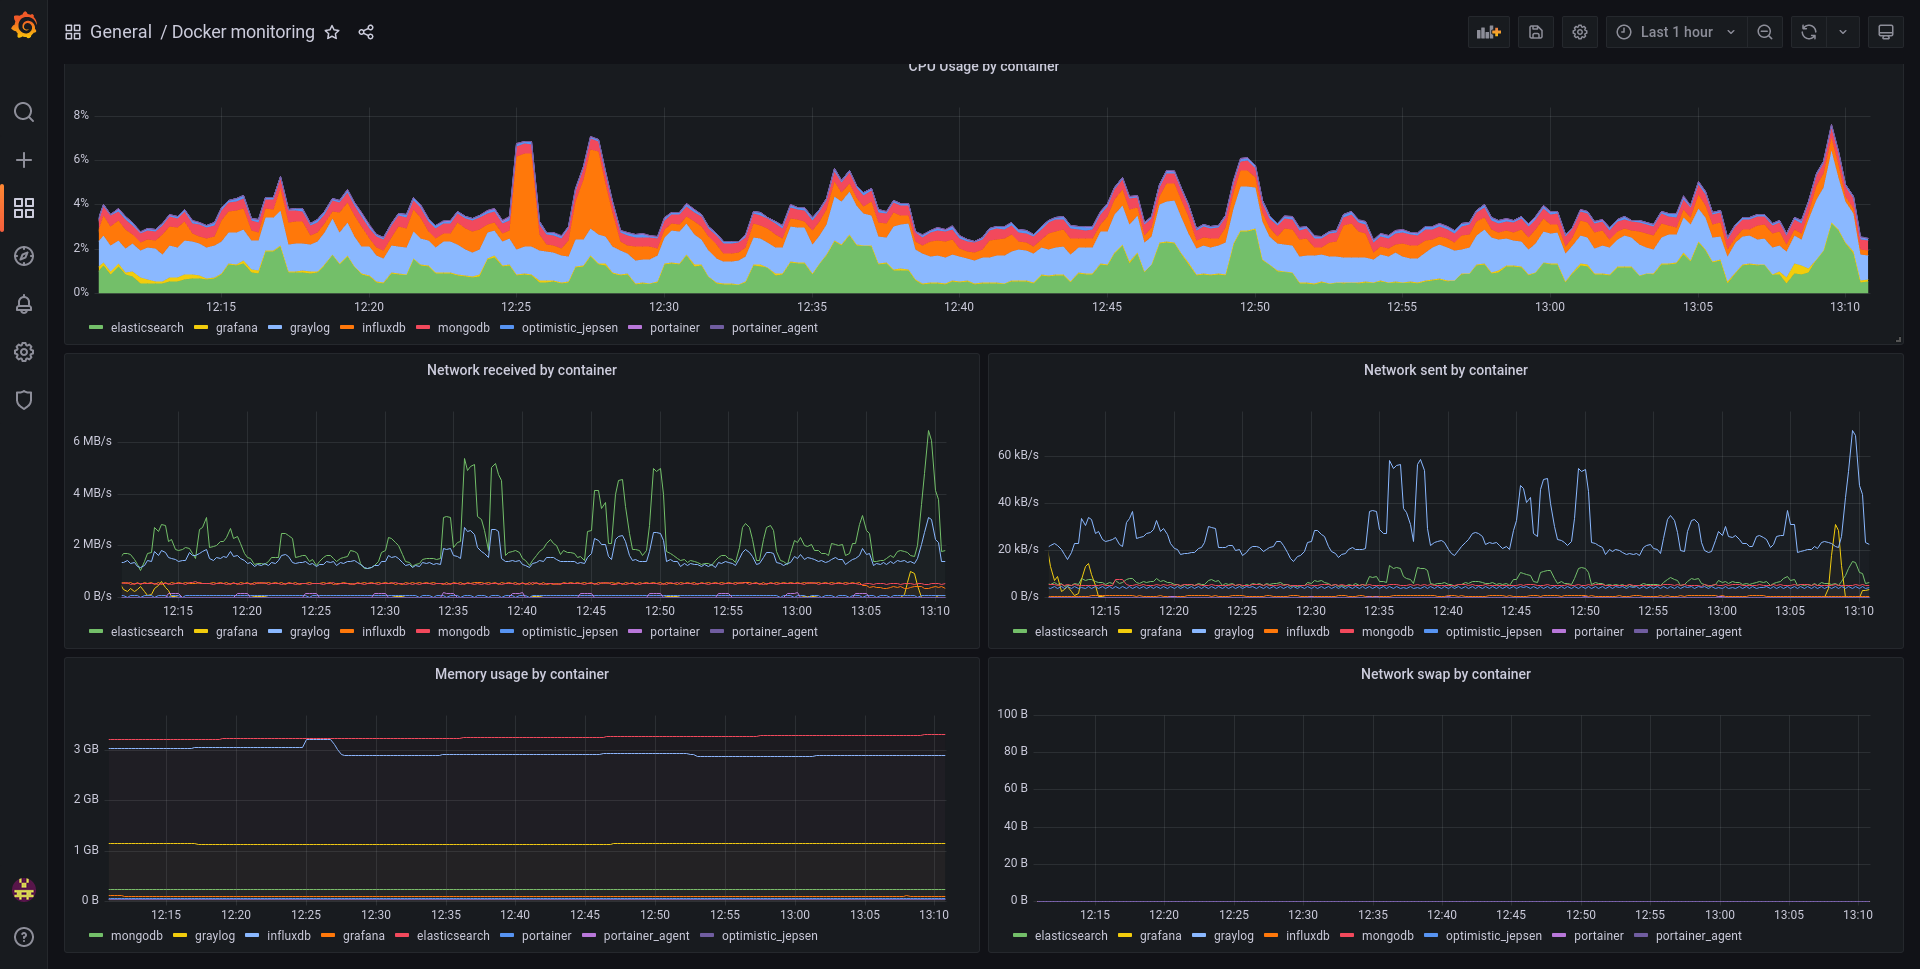Go to the General folder link
The height and width of the screenshot is (969, 1920).
[121, 32]
